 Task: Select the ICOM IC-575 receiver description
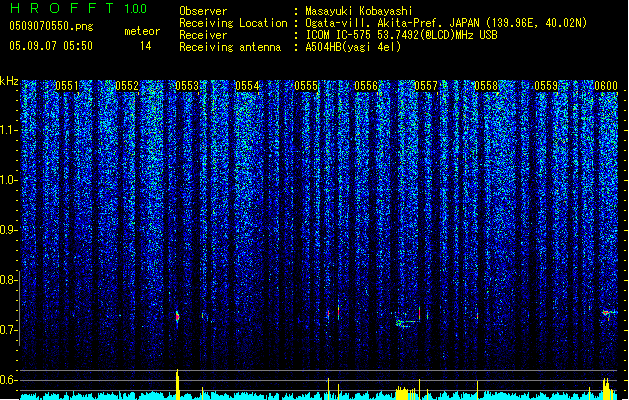click(401, 35)
